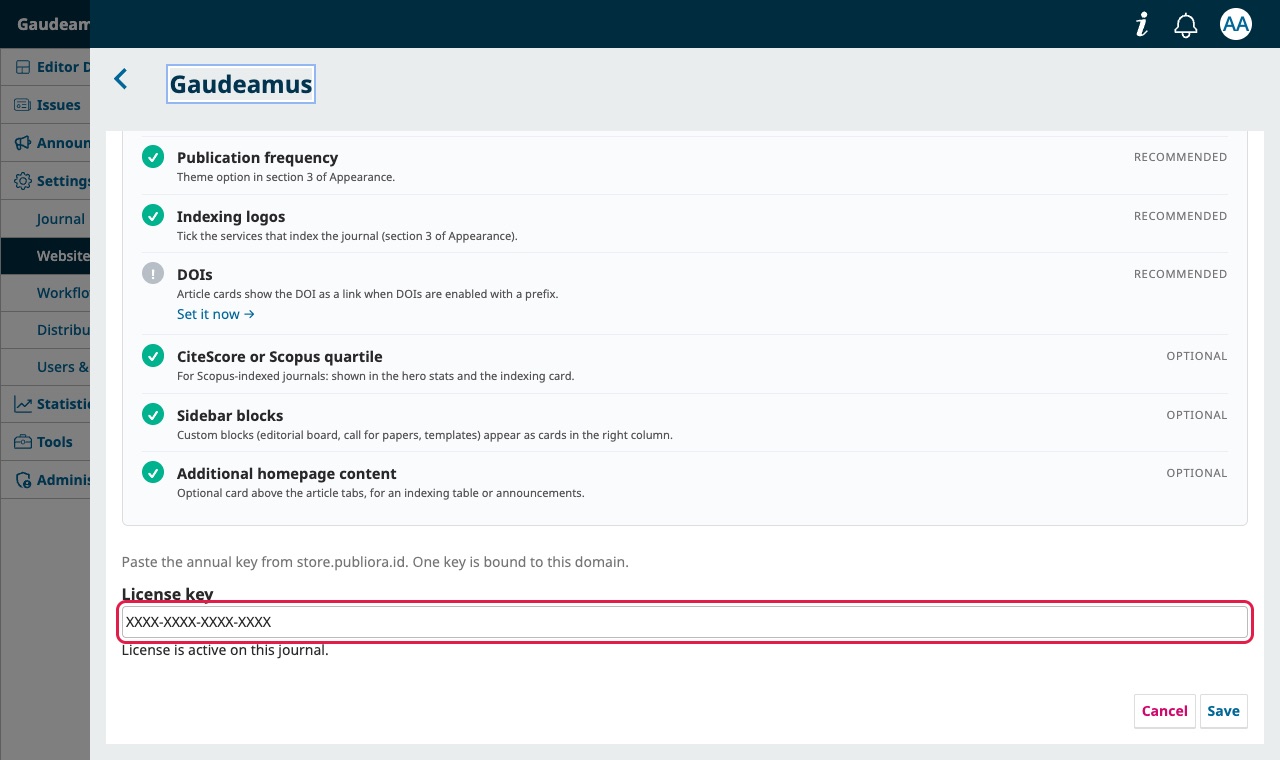This screenshot has height=760, width=1280.
Task: Click the 'Publication frequency' title
Action: pos(257,158)
